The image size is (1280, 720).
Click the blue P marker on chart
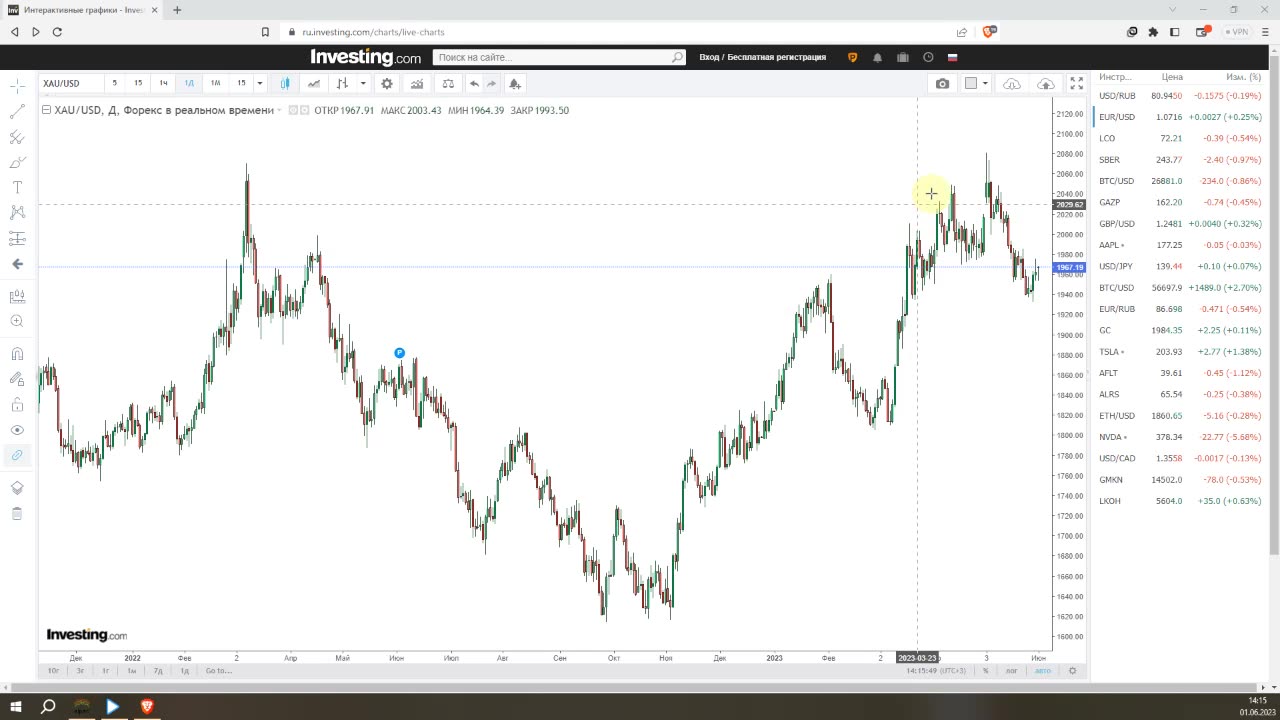[x=399, y=353]
